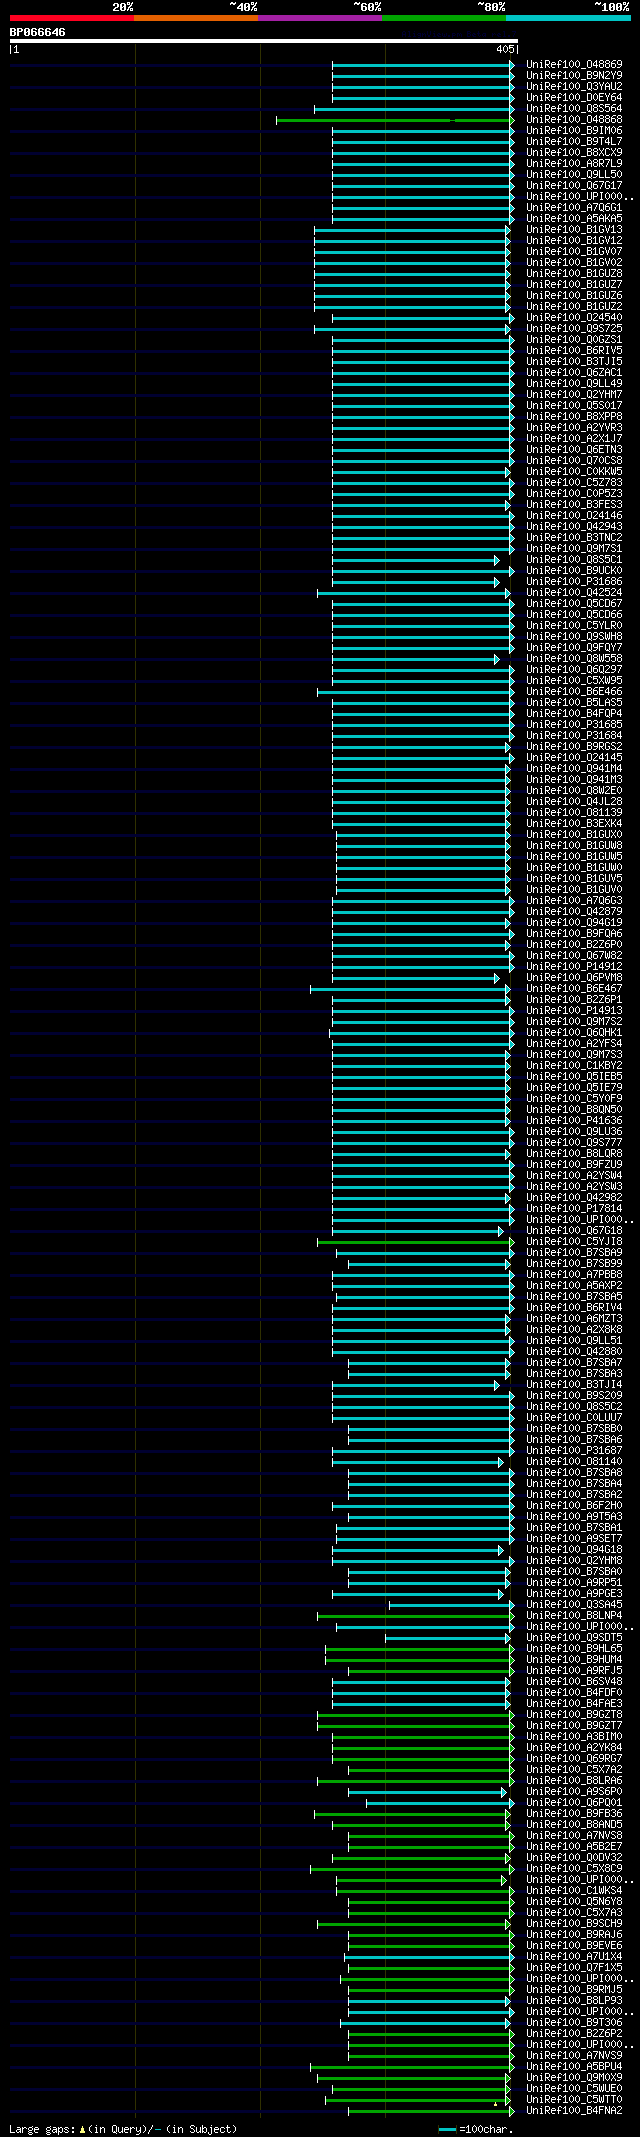Select label UniRef100_Q941M4
This screenshot has height=2137, width=640.
click(574, 769)
